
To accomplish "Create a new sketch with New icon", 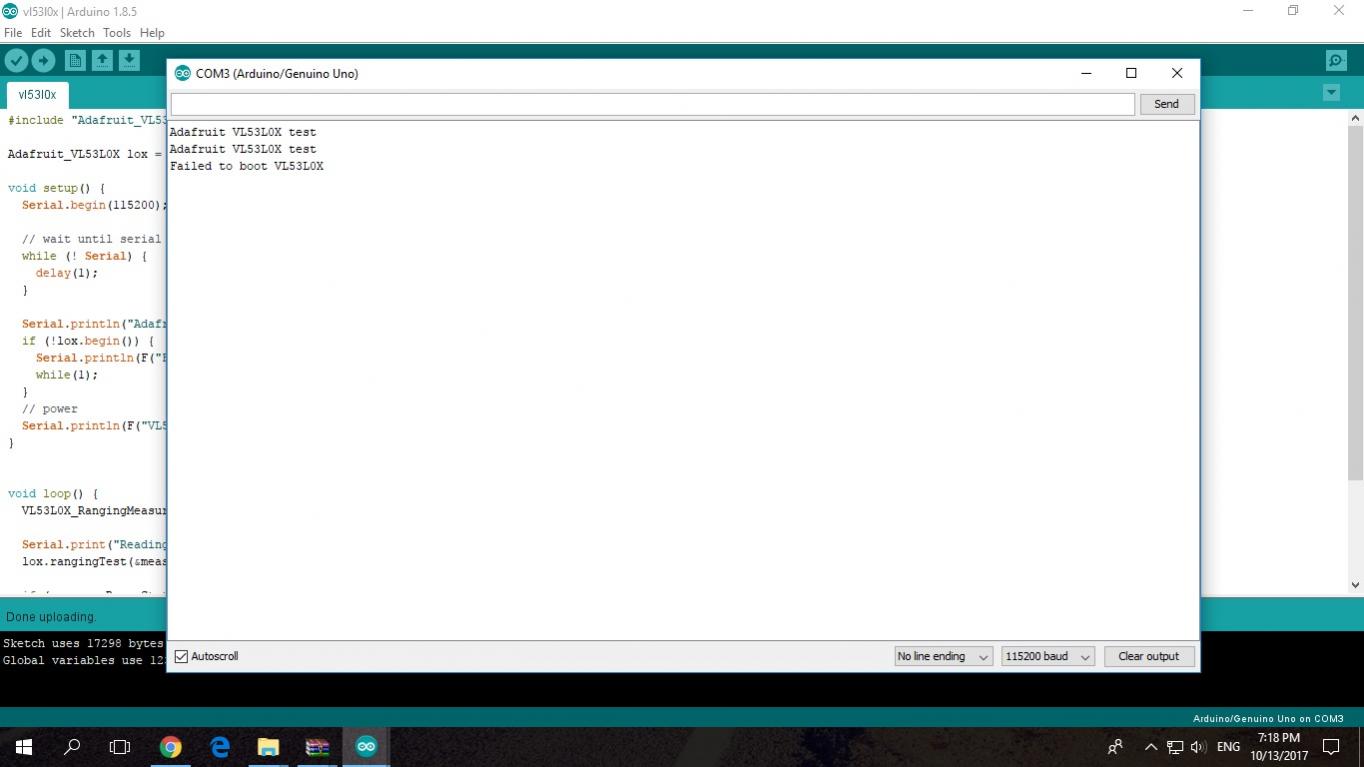I will 75,61.
